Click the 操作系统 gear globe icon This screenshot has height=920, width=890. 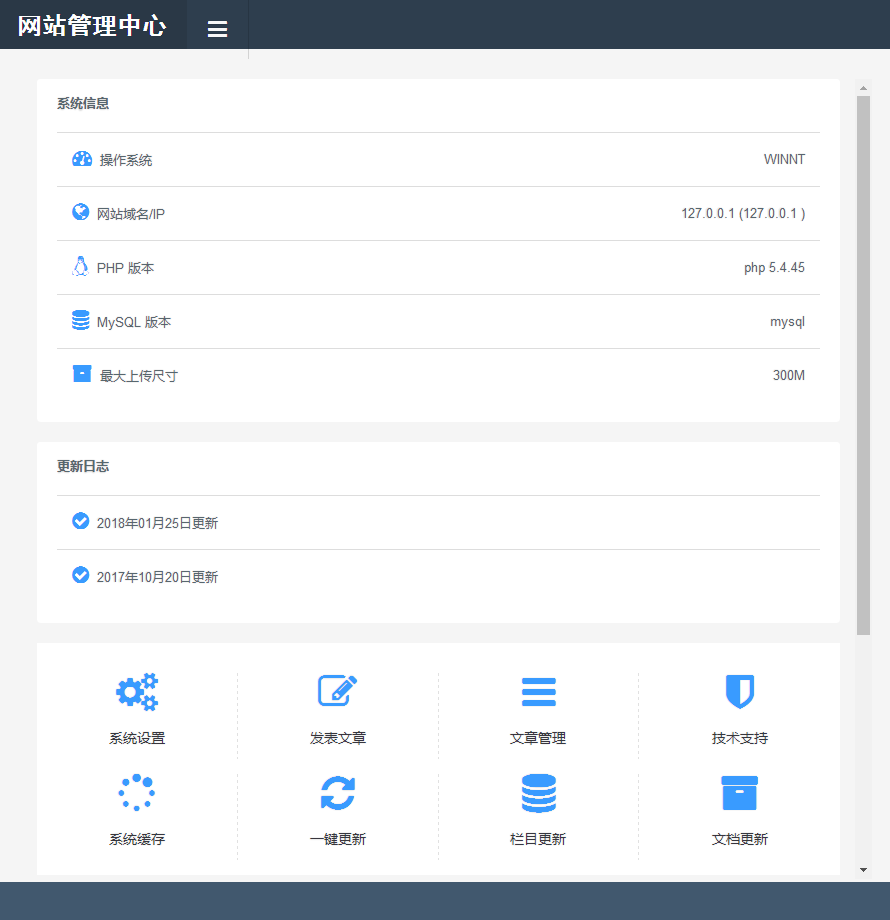pyautogui.click(x=81, y=157)
